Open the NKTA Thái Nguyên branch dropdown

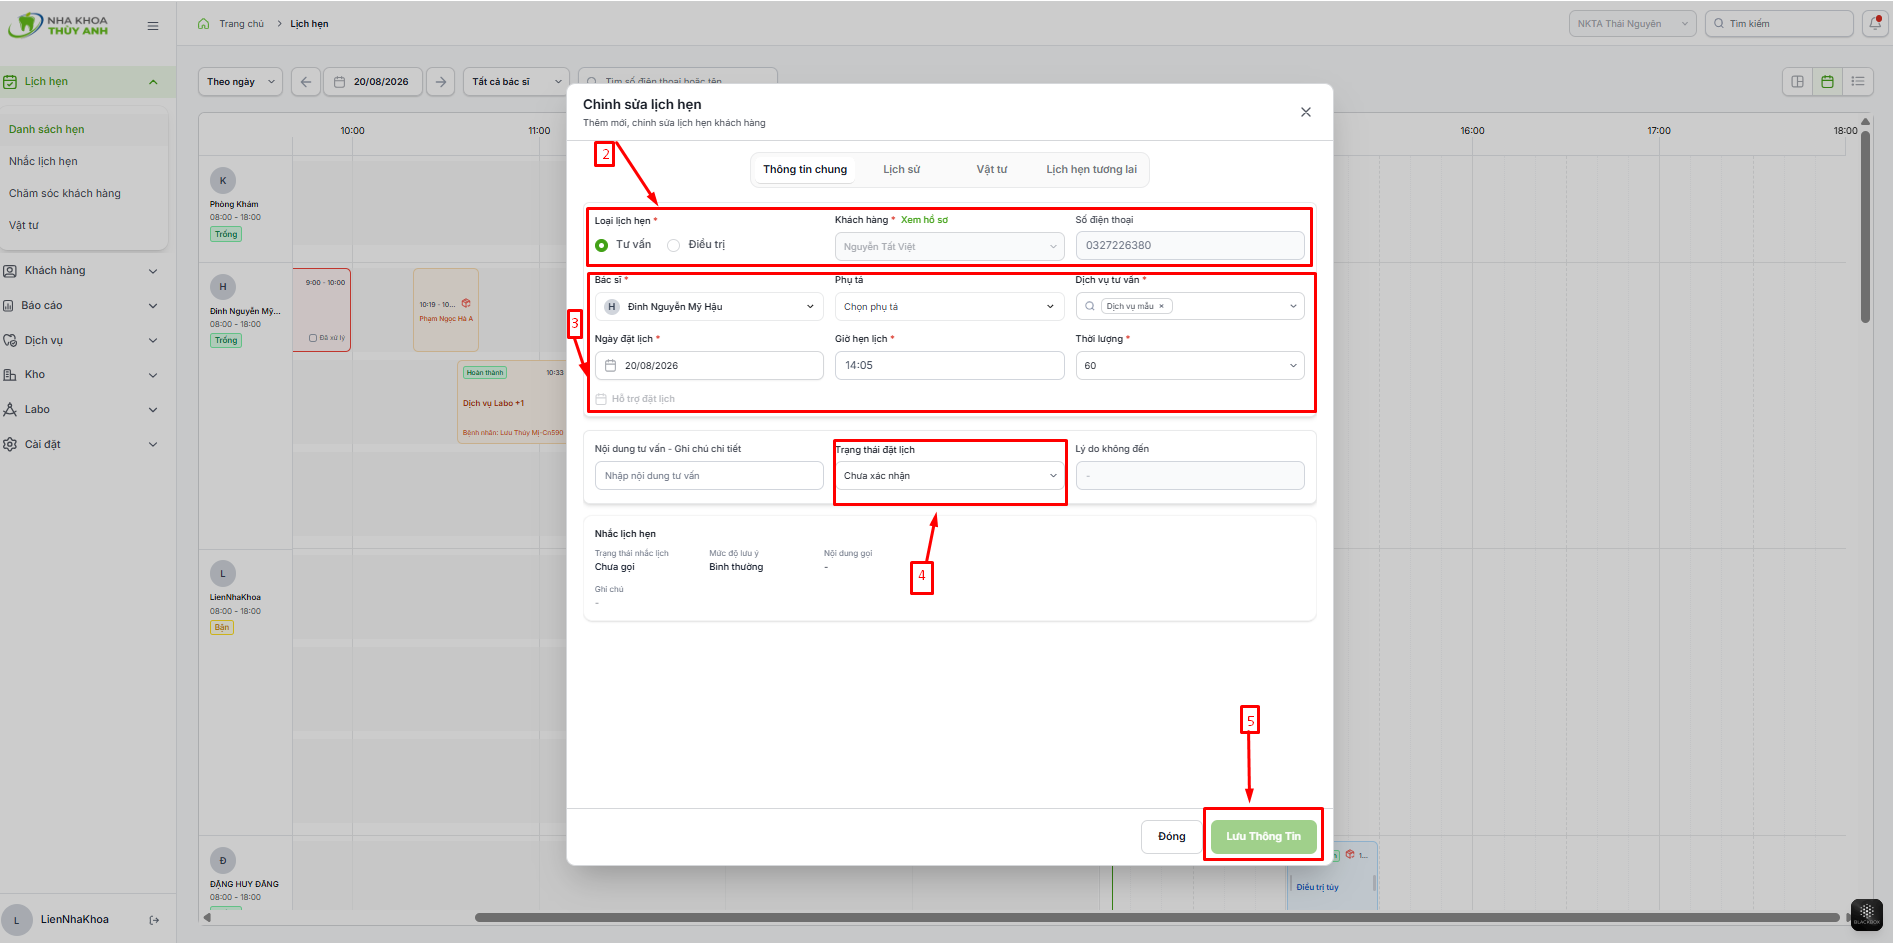tap(1632, 24)
